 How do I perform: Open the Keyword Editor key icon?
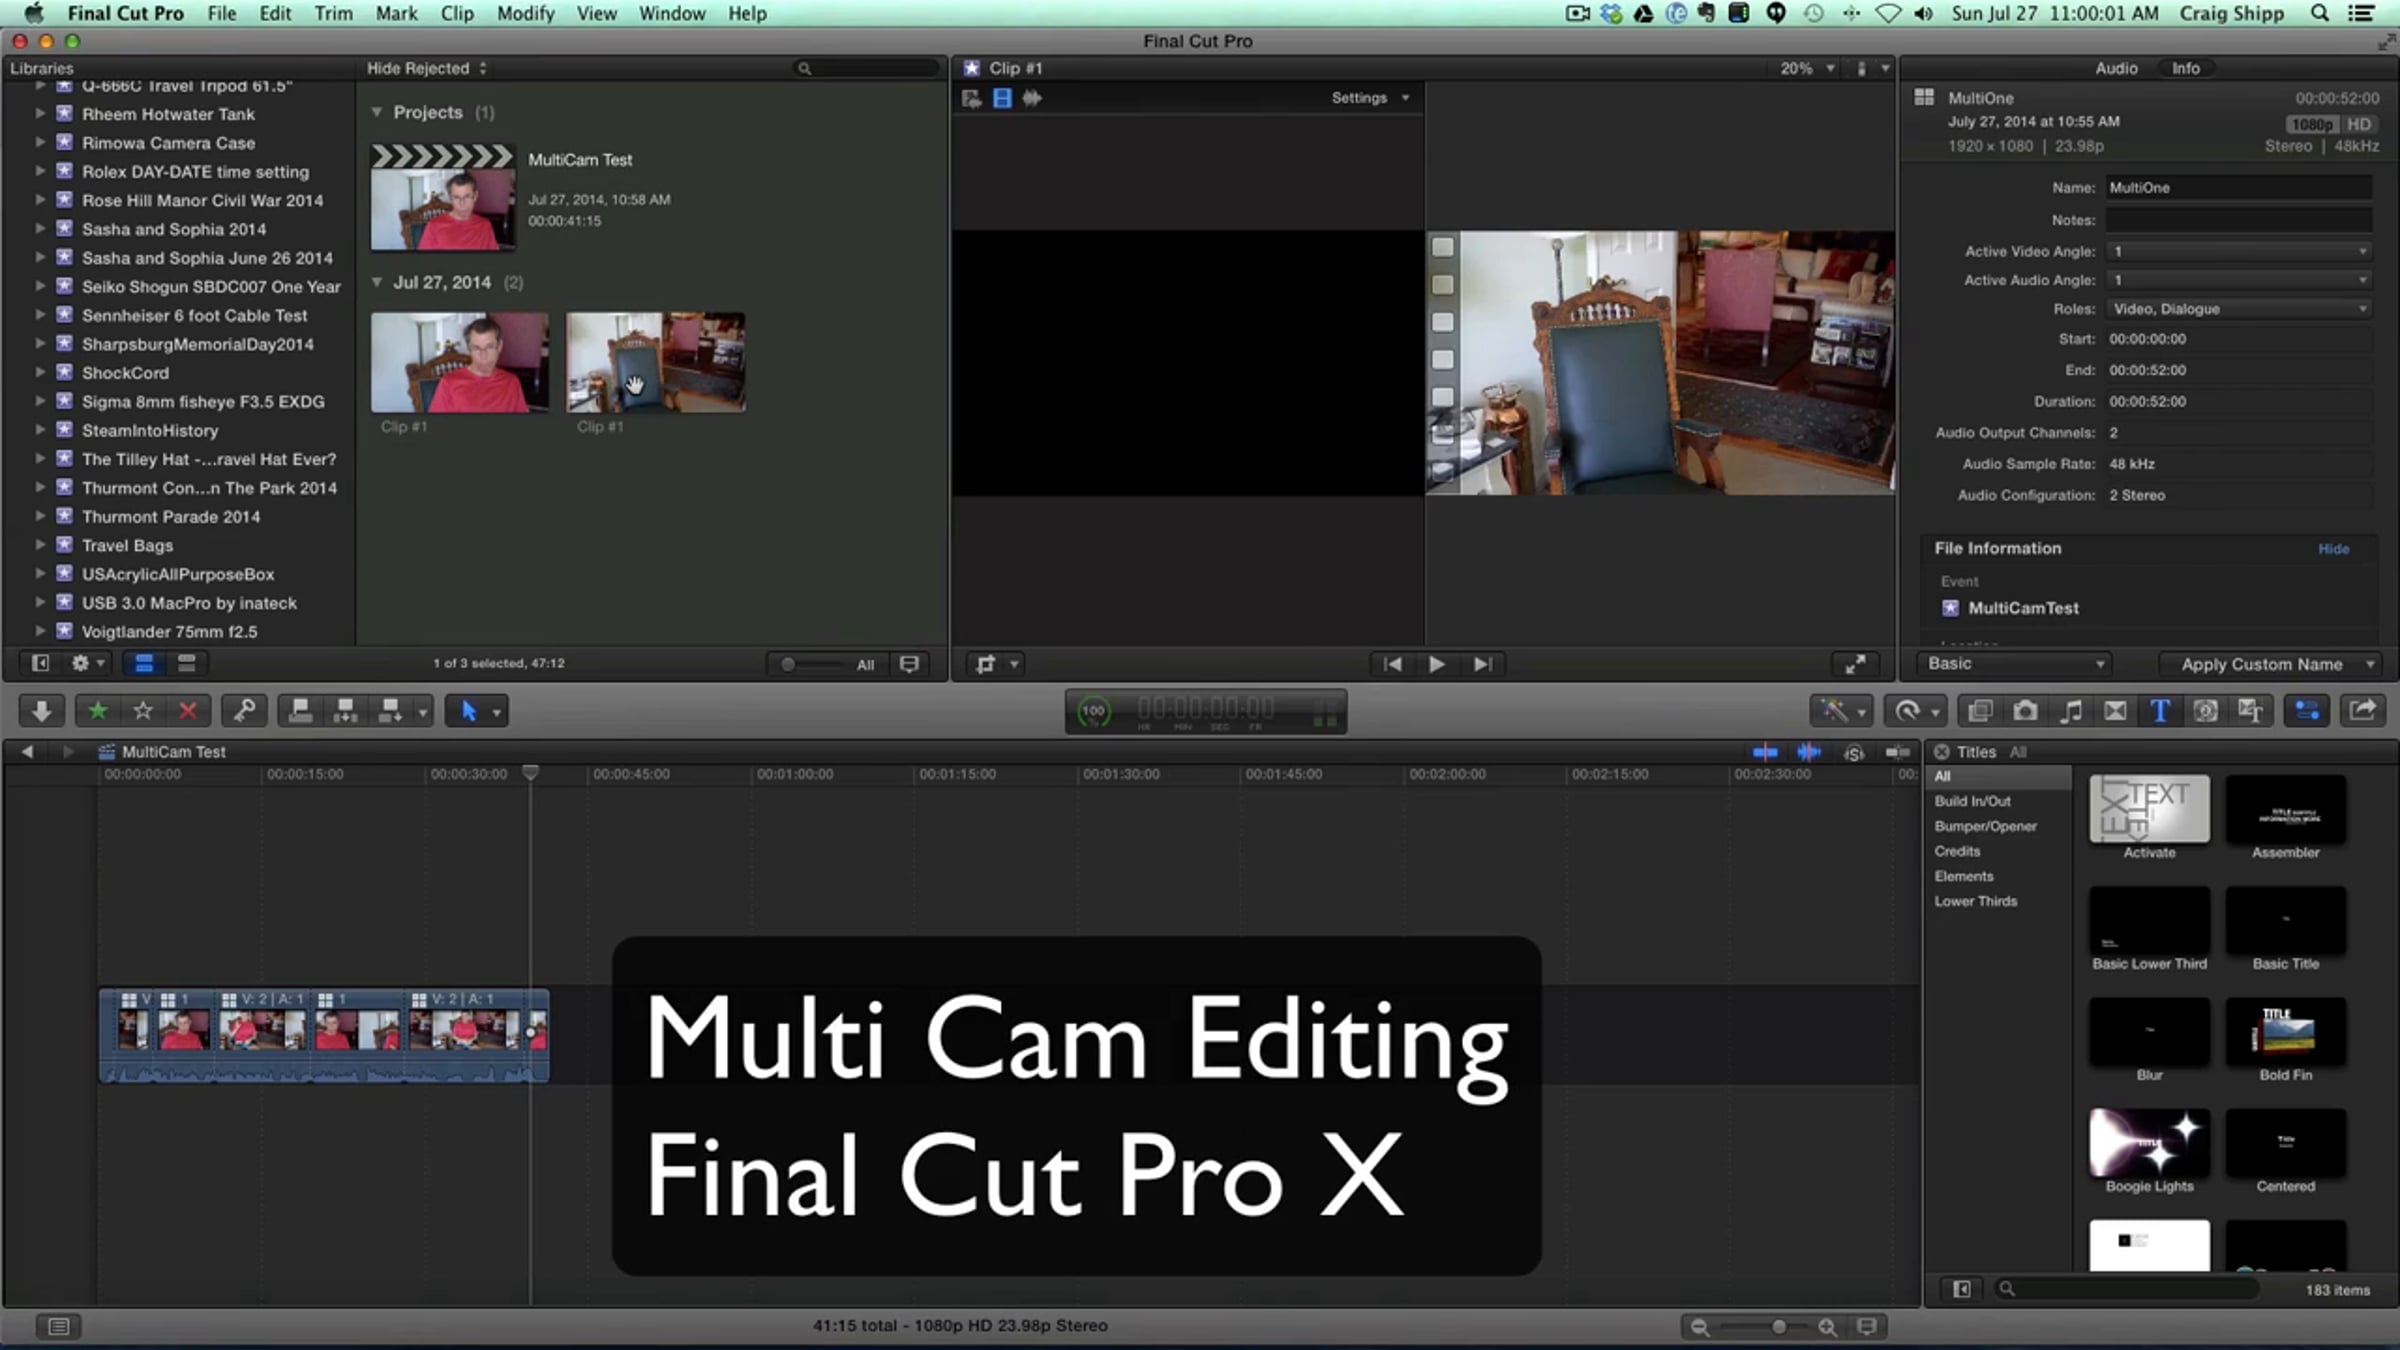[x=244, y=711]
